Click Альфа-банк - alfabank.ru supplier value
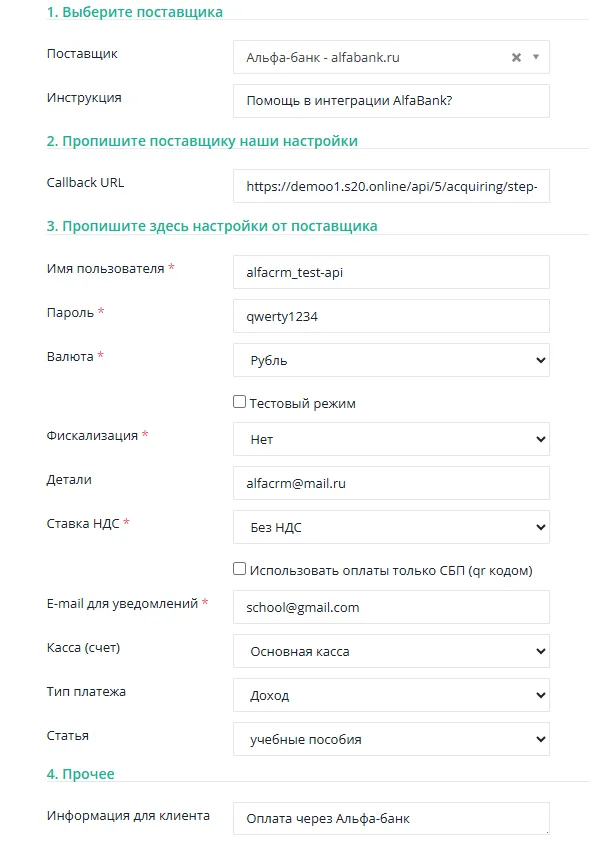Image resolution: width=589 pixels, height=856 pixels. point(323,57)
